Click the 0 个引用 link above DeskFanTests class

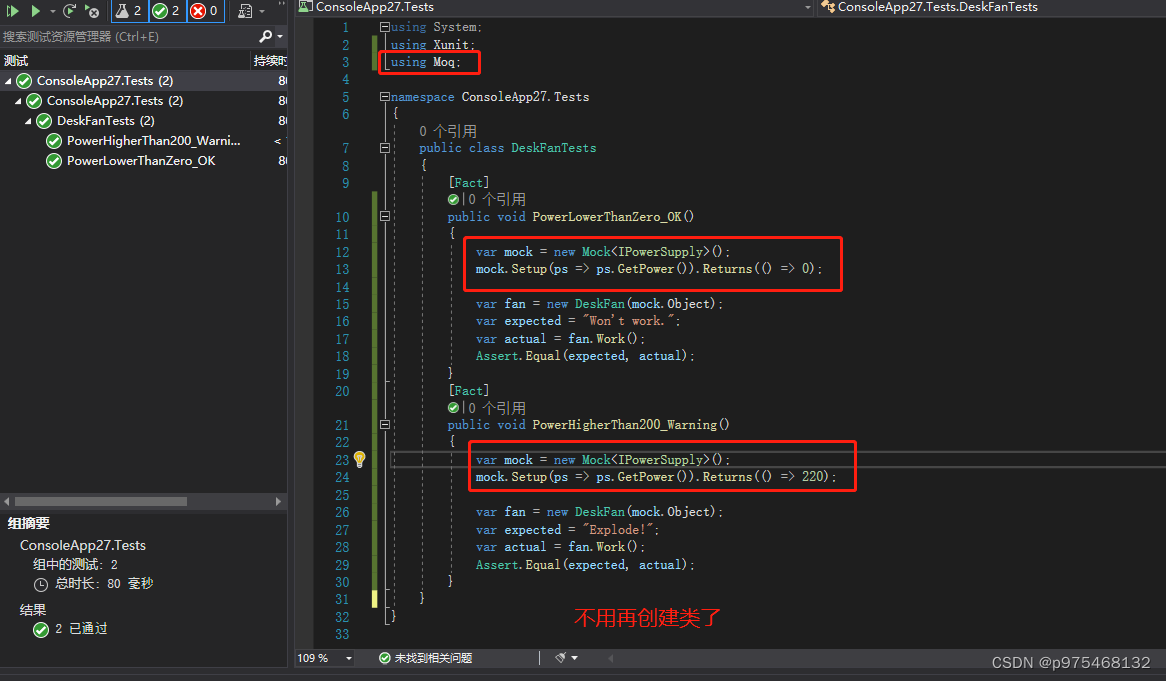tap(448, 132)
